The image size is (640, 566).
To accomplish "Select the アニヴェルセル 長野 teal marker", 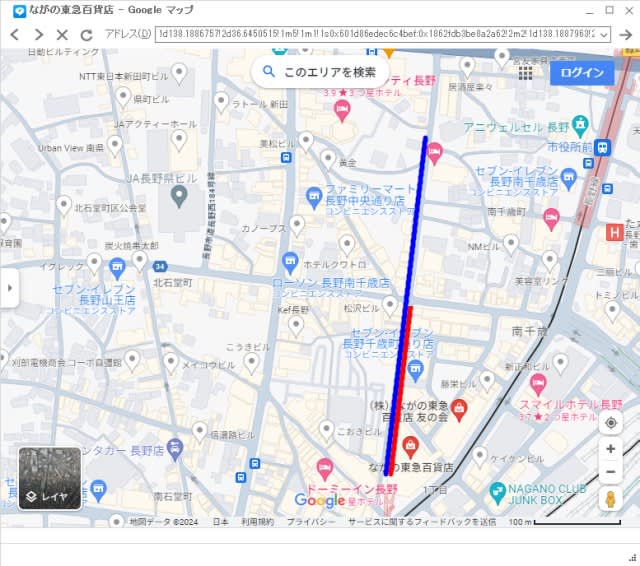I will point(580,126).
